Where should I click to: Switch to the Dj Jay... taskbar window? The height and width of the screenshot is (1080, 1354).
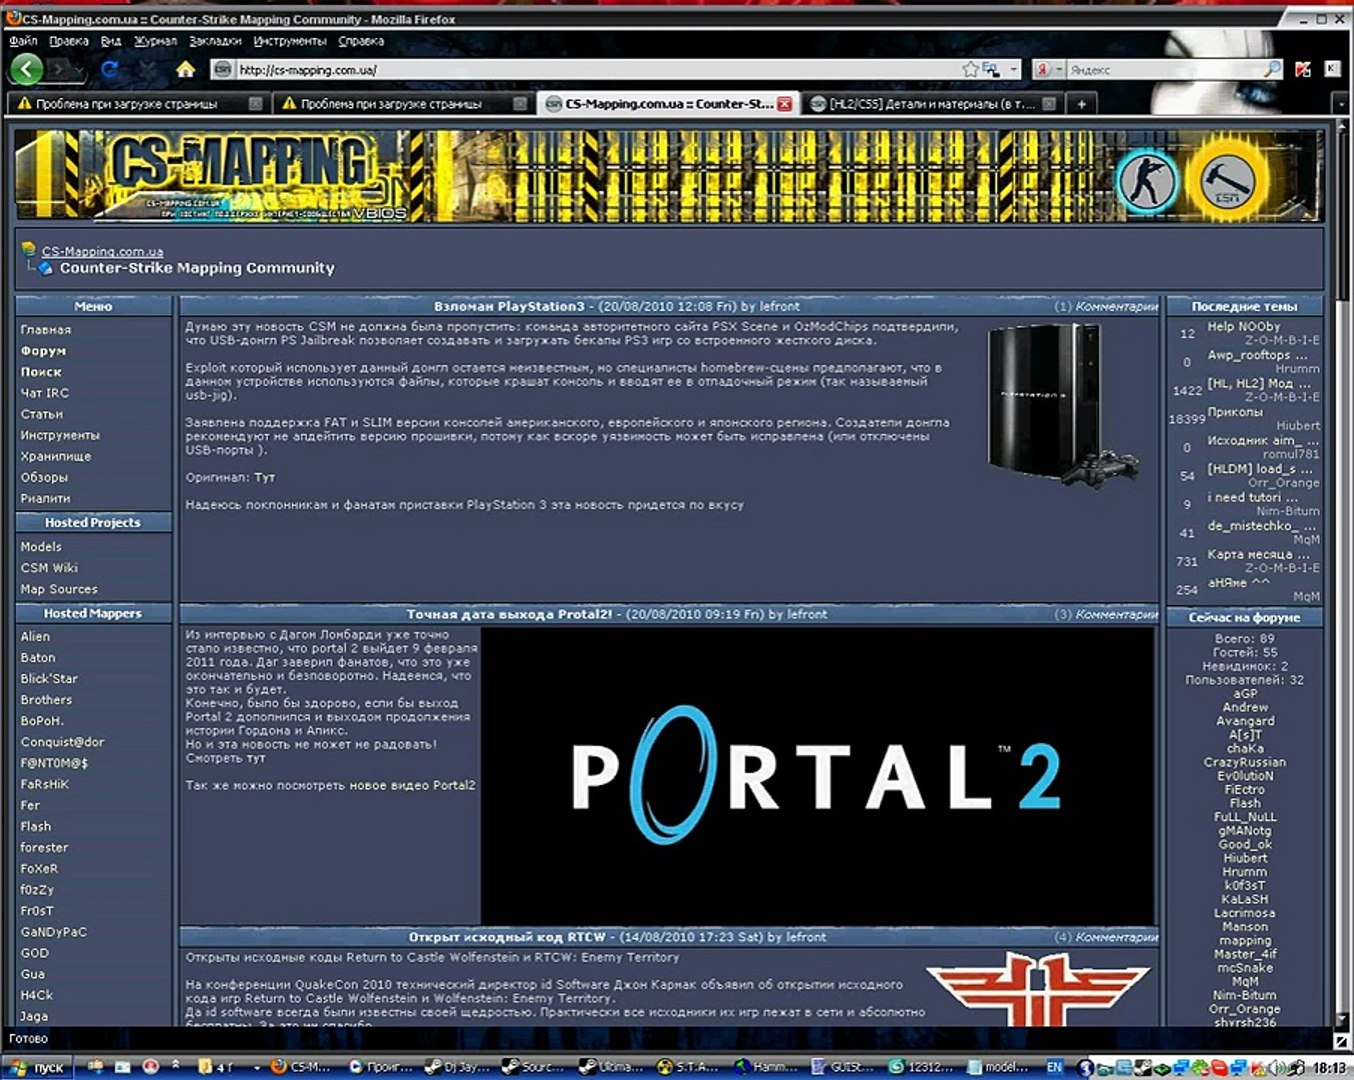point(455,1067)
